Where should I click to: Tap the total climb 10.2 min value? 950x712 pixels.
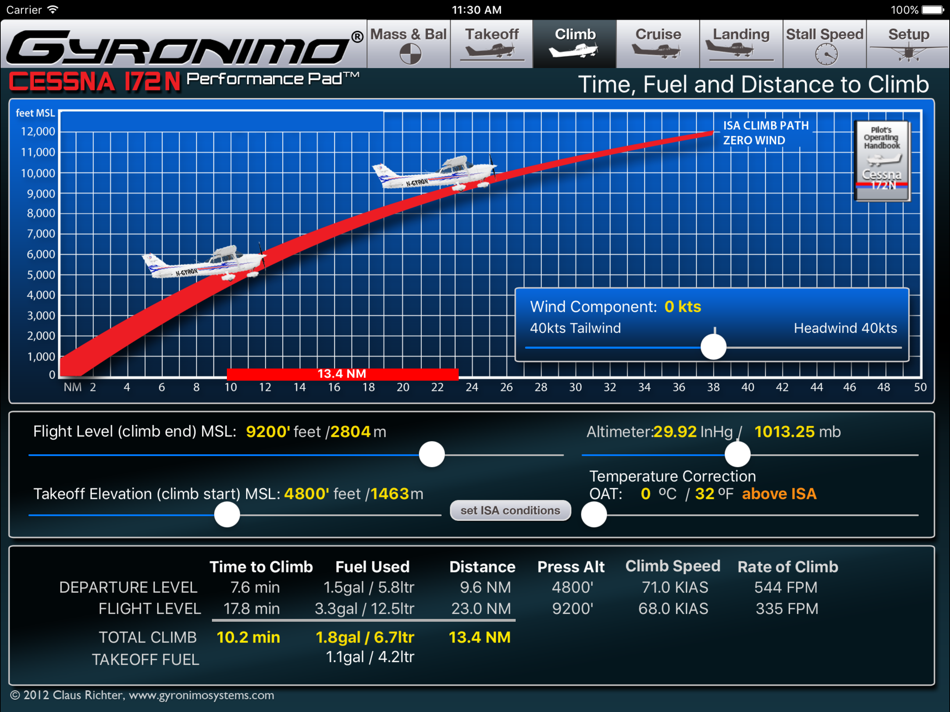(x=248, y=637)
